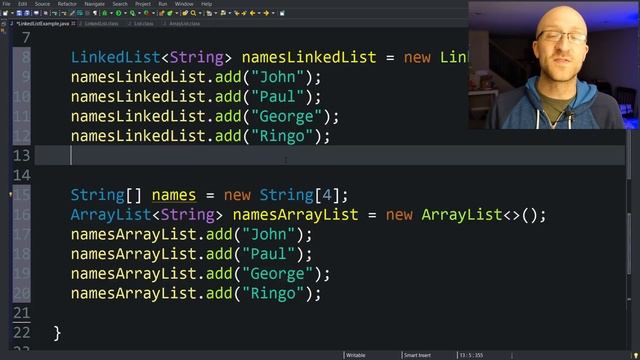Click the Run External Tools icon
Viewport: 640px width, 360px height.
pos(147,13)
